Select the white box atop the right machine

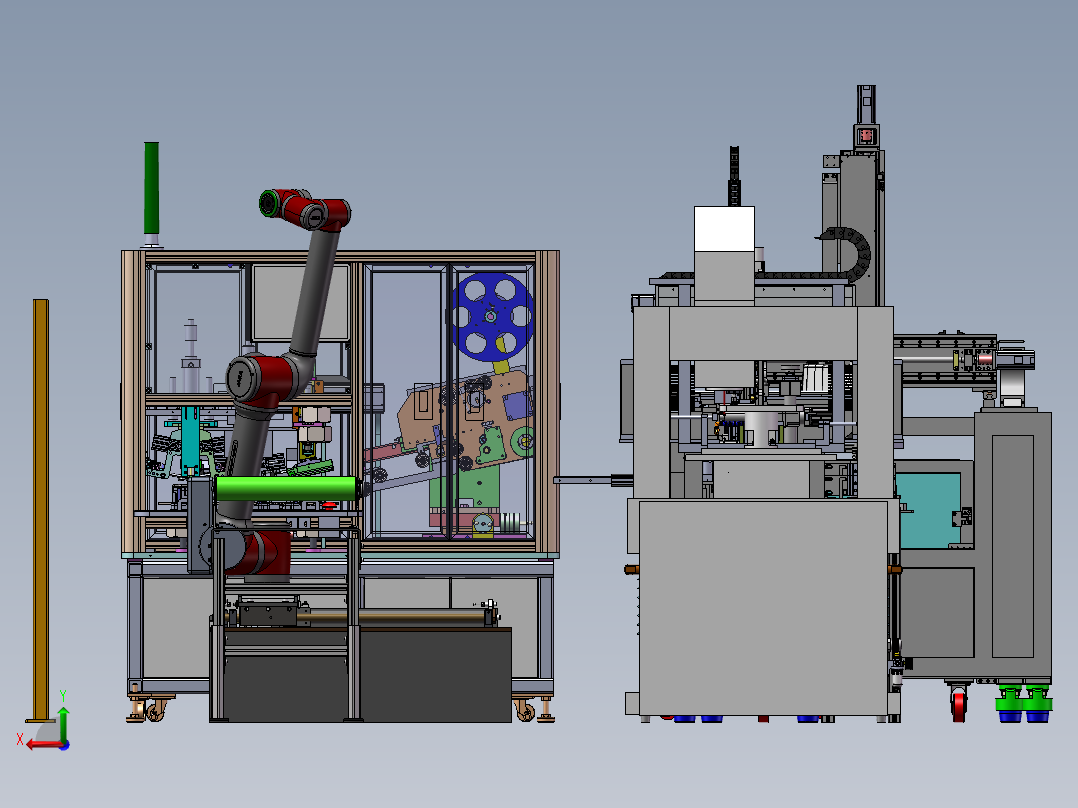point(724,229)
